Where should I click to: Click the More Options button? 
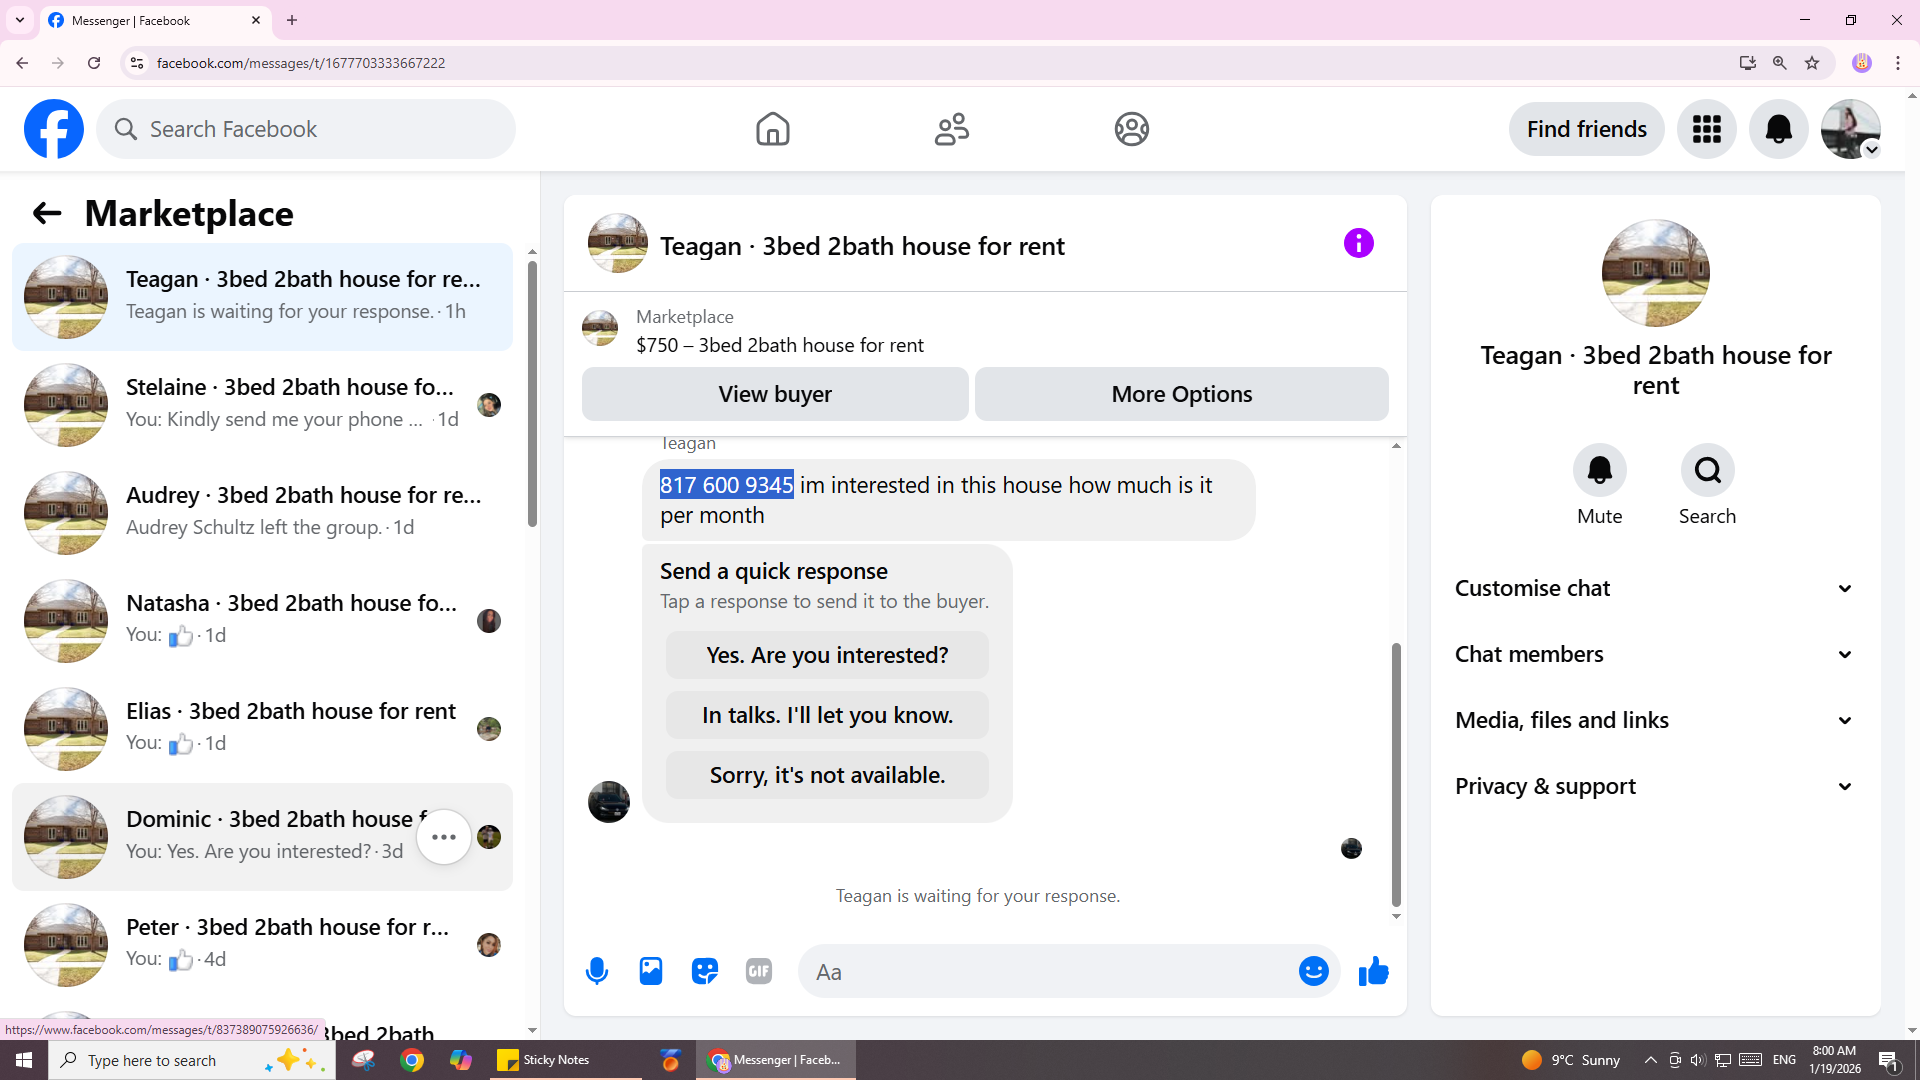(1182, 394)
